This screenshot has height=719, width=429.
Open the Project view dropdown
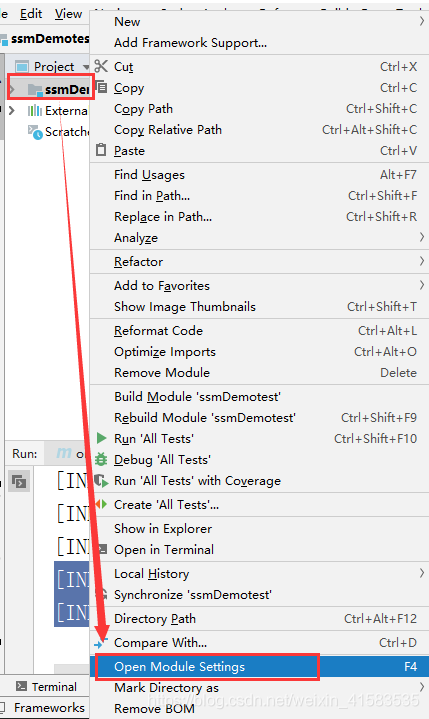[85, 67]
